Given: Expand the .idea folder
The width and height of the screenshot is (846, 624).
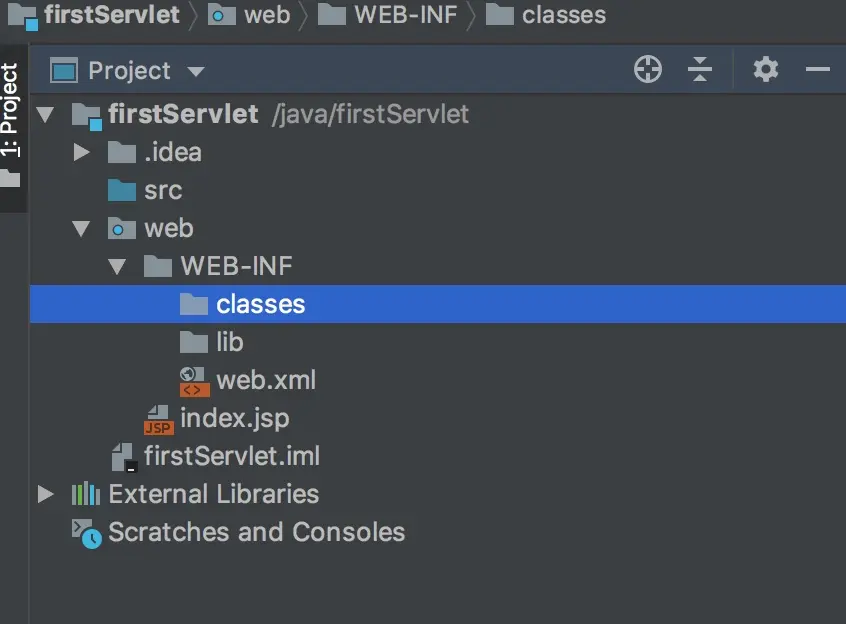Looking at the screenshot, I should click(82, 153).
